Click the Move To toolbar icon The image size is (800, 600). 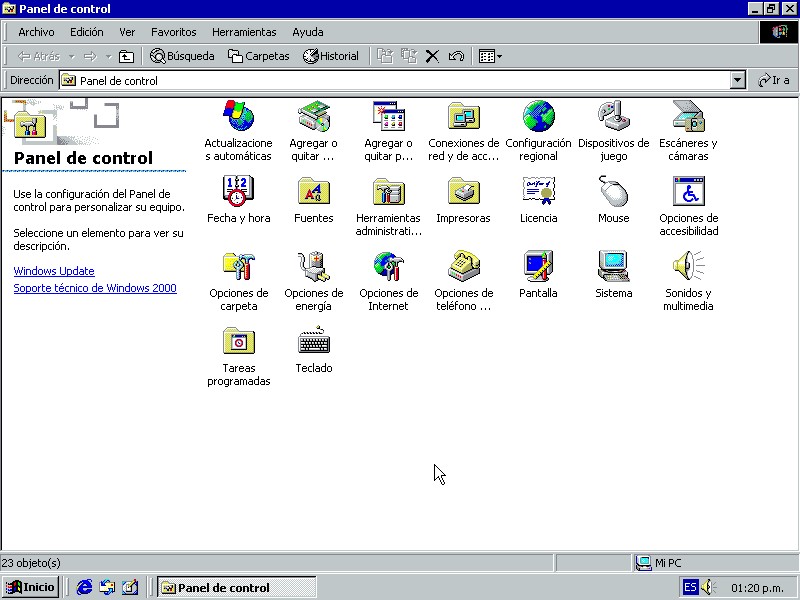tap(385, 56)
